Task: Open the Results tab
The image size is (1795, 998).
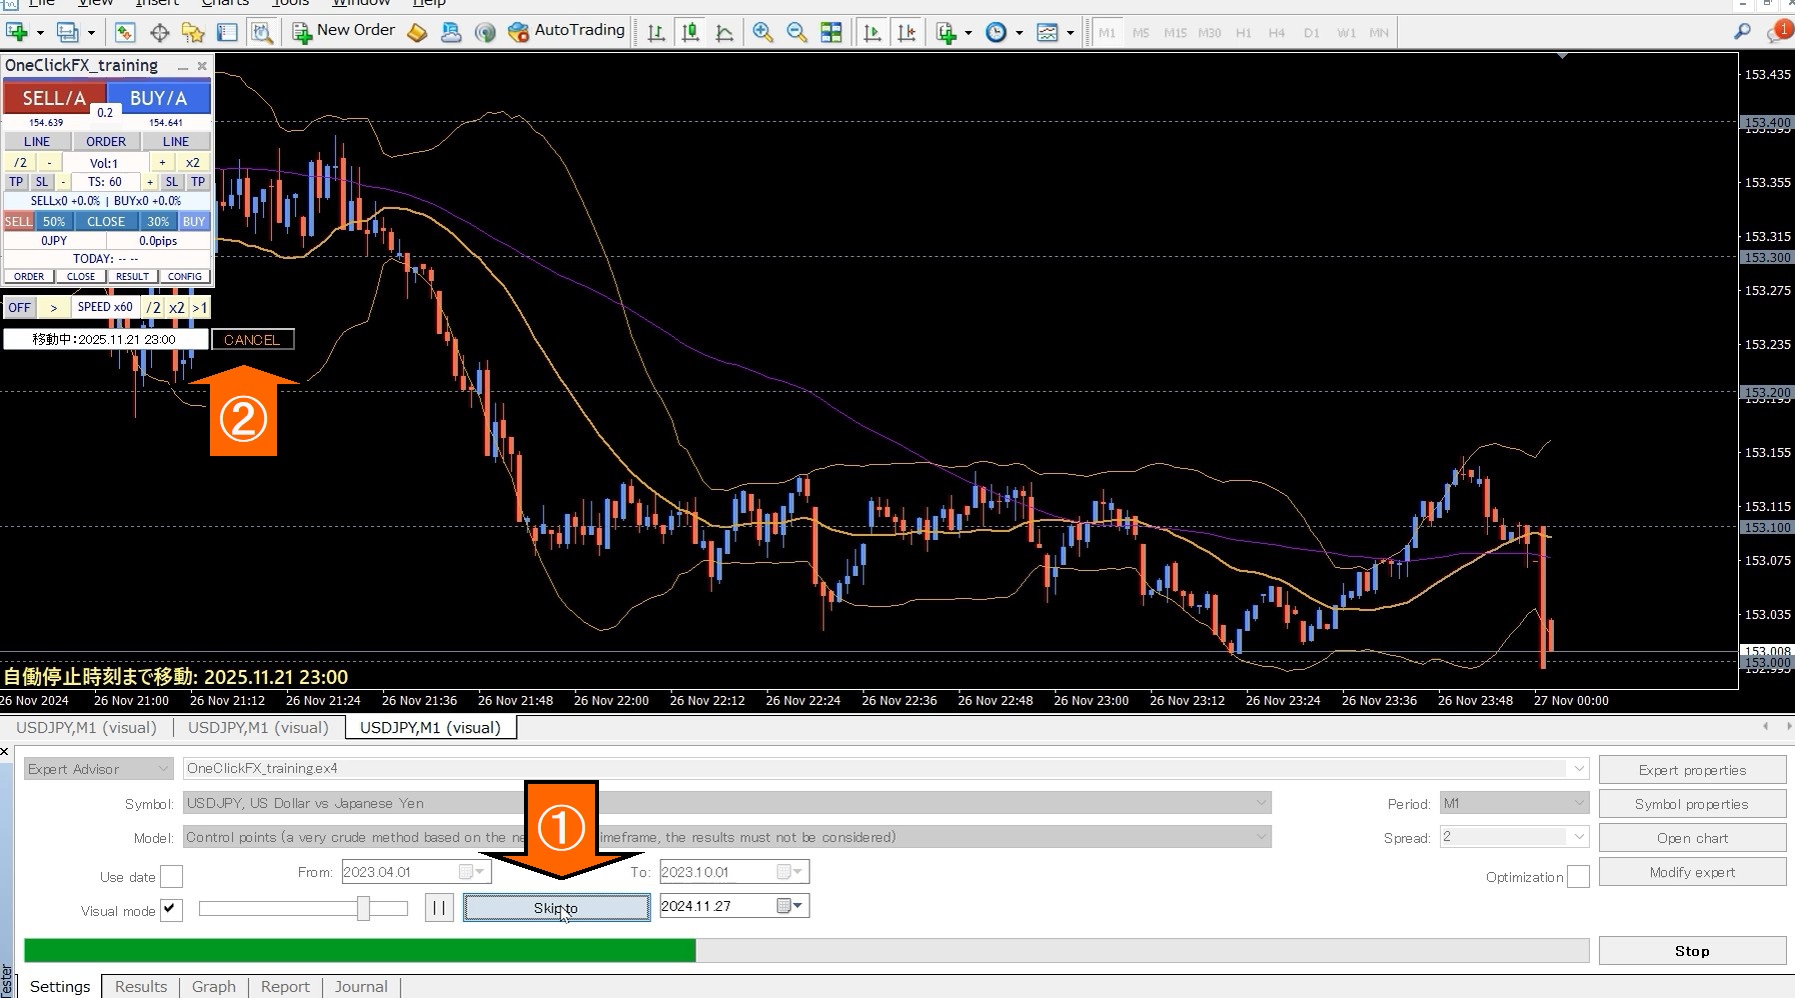Action: pos(141,987)
